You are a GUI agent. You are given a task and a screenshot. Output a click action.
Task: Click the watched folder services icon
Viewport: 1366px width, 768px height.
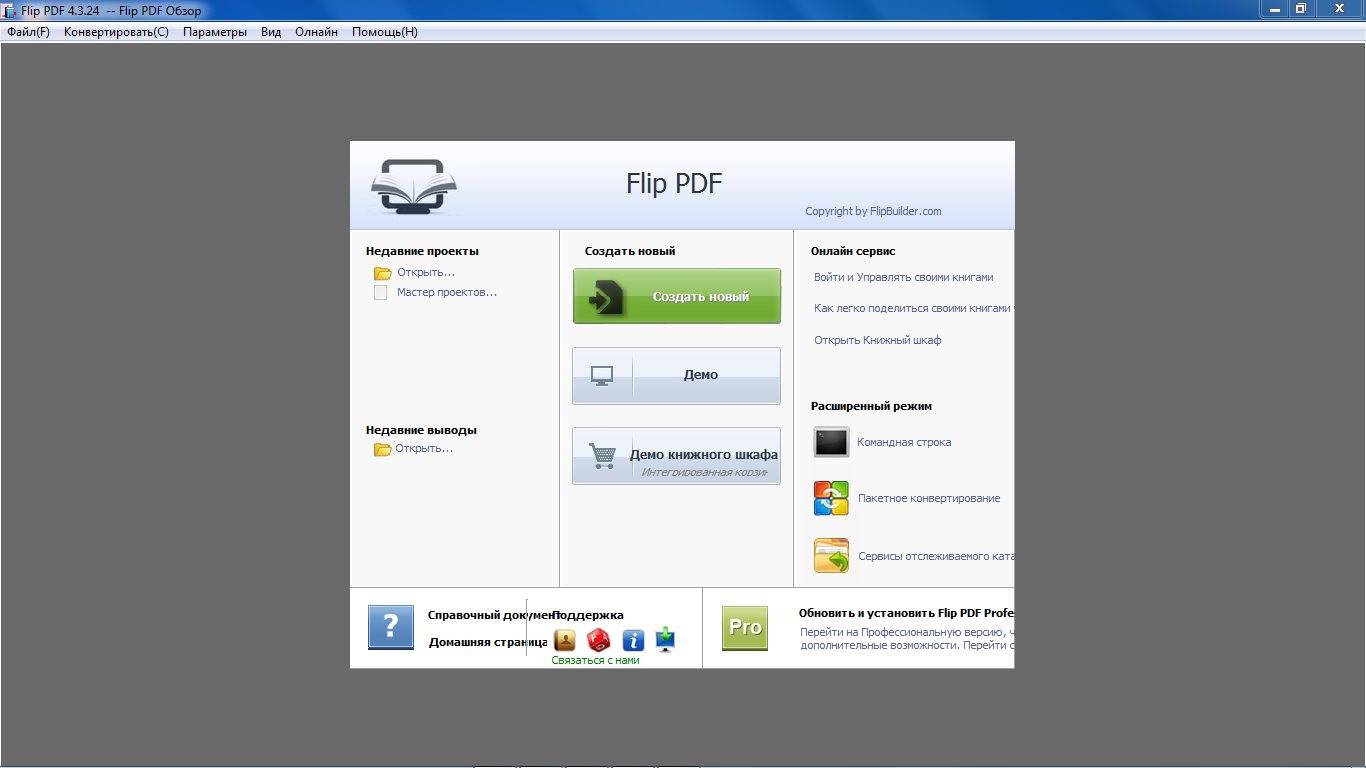click(x=831, y=556)
